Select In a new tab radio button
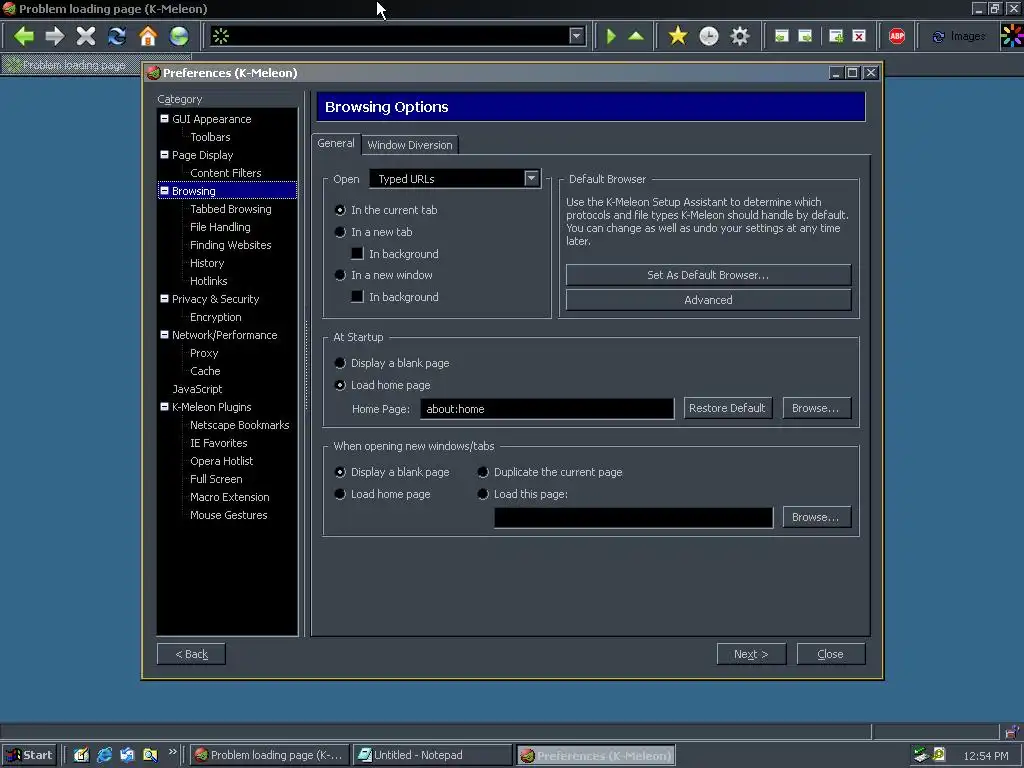Viewport: 1024px width, 768px height. (x=340, y=232)
